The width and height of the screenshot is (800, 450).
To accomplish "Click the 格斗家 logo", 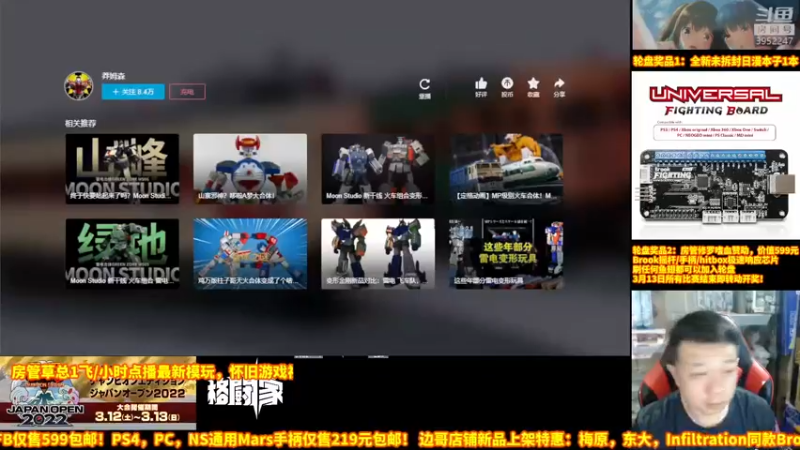I will point(245,394).
